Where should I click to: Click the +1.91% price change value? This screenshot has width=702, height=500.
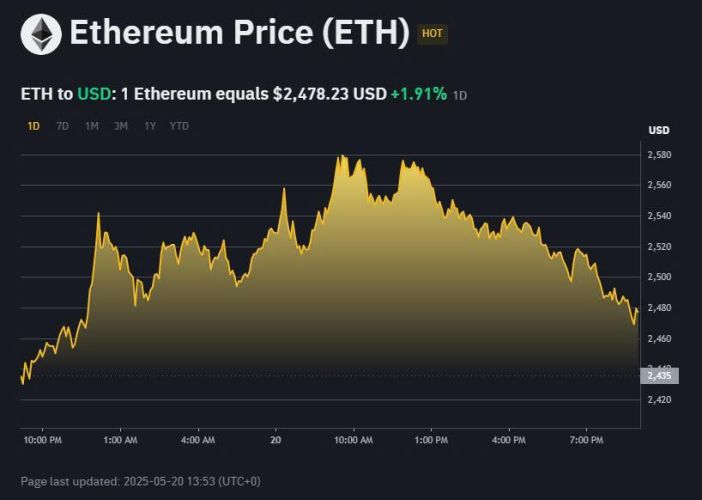(x=418, y=94)
